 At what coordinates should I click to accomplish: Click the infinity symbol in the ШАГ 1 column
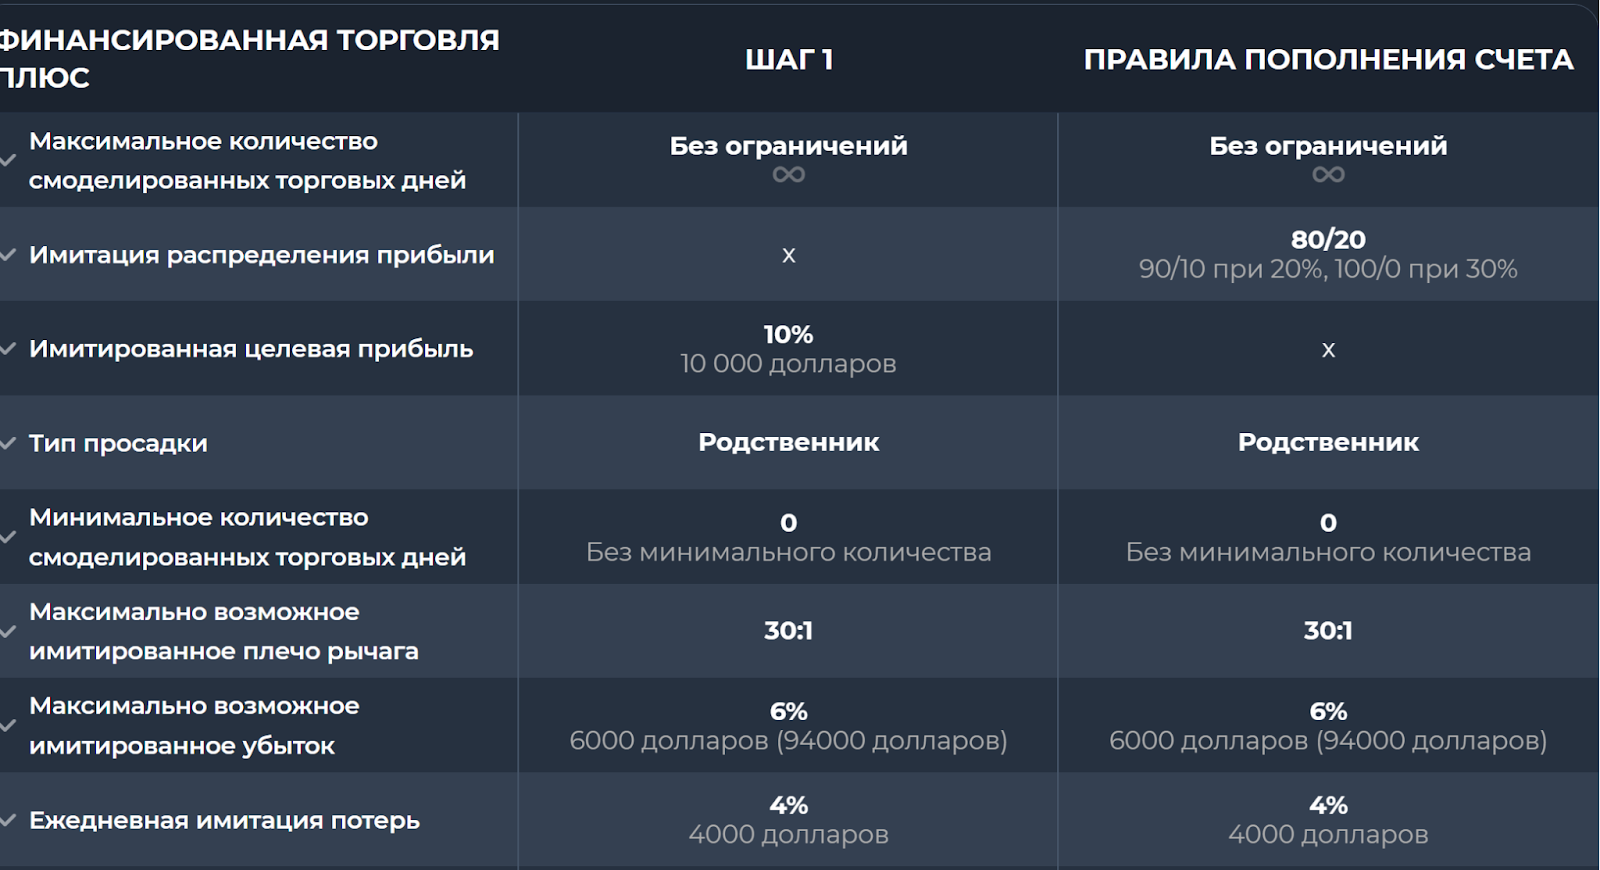(788, 175)
